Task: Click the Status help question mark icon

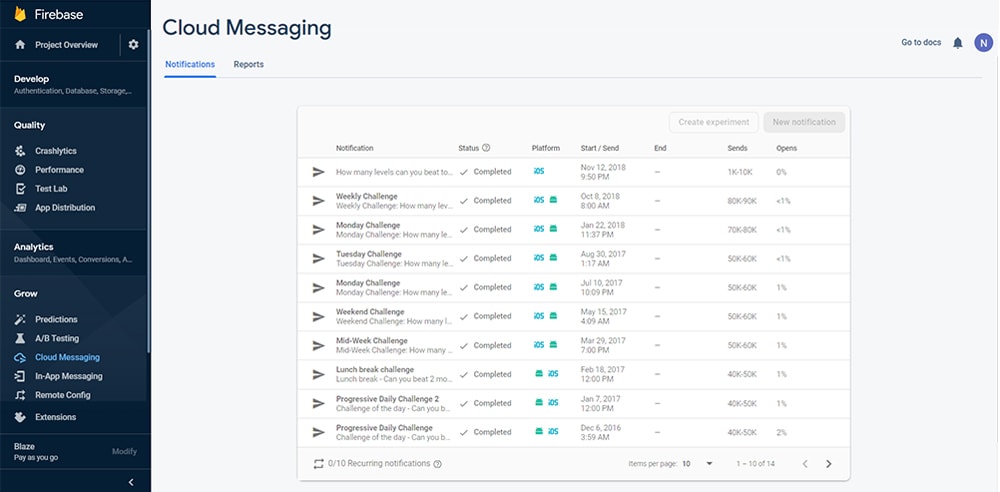Action: (x=486, y=148)
